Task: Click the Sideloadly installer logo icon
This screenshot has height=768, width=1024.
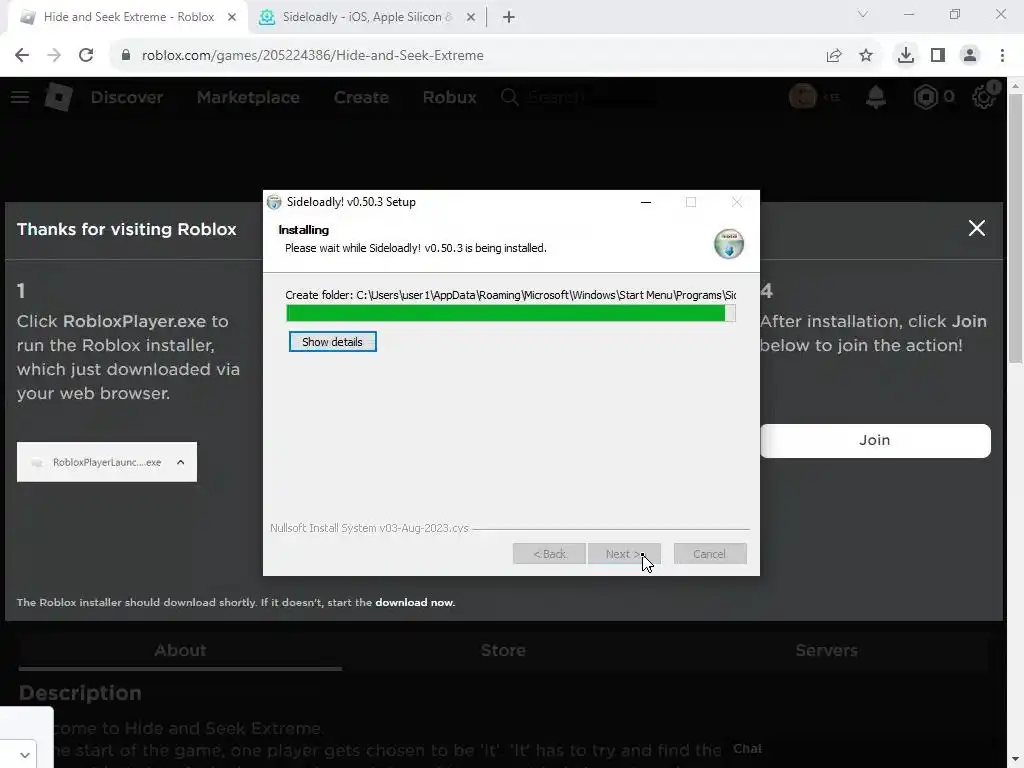Action: [729, 244]
